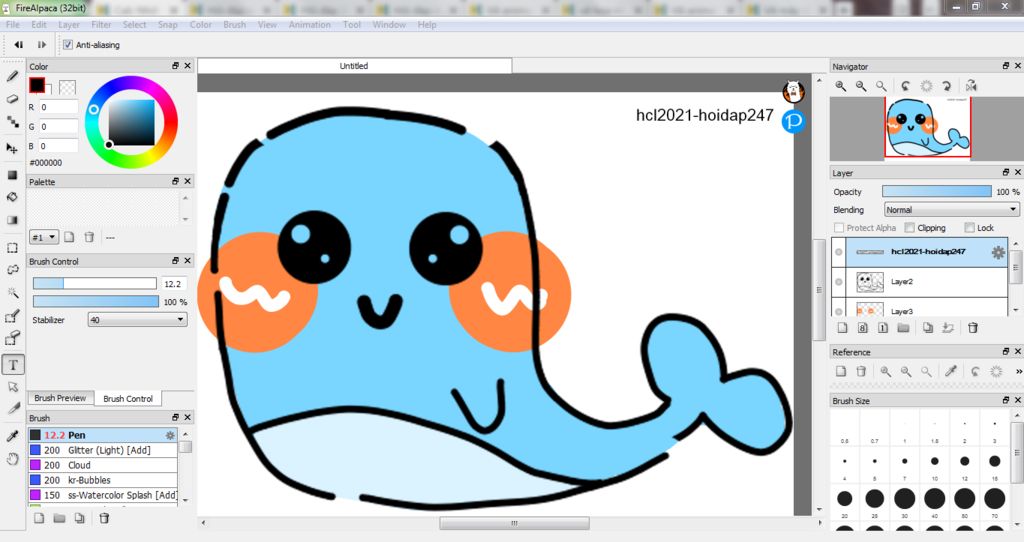Image resolution: width=1024 pixels, height=542 pixels.
Task: Open settings gear for hcl2021-hoidap247 layer
Action: (998, 252)
